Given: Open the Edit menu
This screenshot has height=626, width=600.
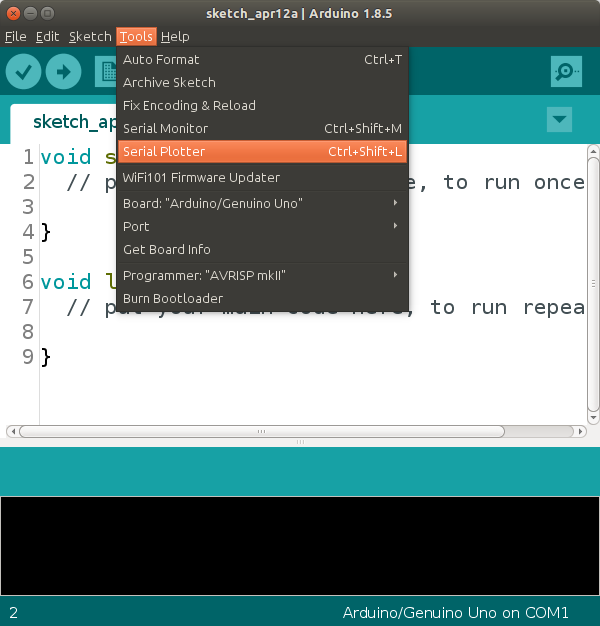Looking at the screenshot, I should [x=48, y=37].
